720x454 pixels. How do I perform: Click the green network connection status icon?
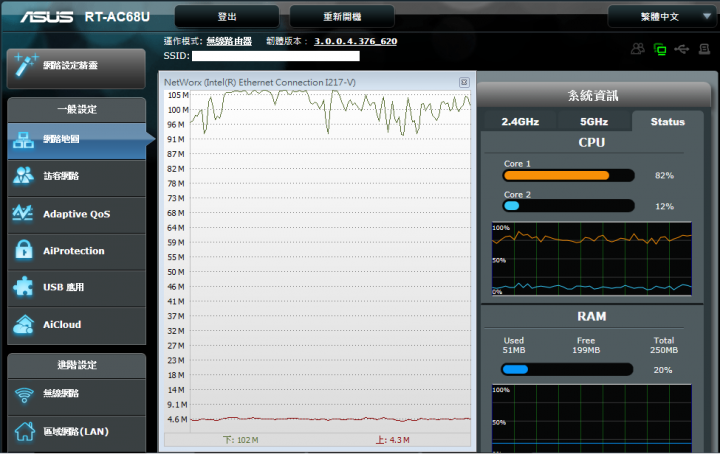(x=660, y=49)
